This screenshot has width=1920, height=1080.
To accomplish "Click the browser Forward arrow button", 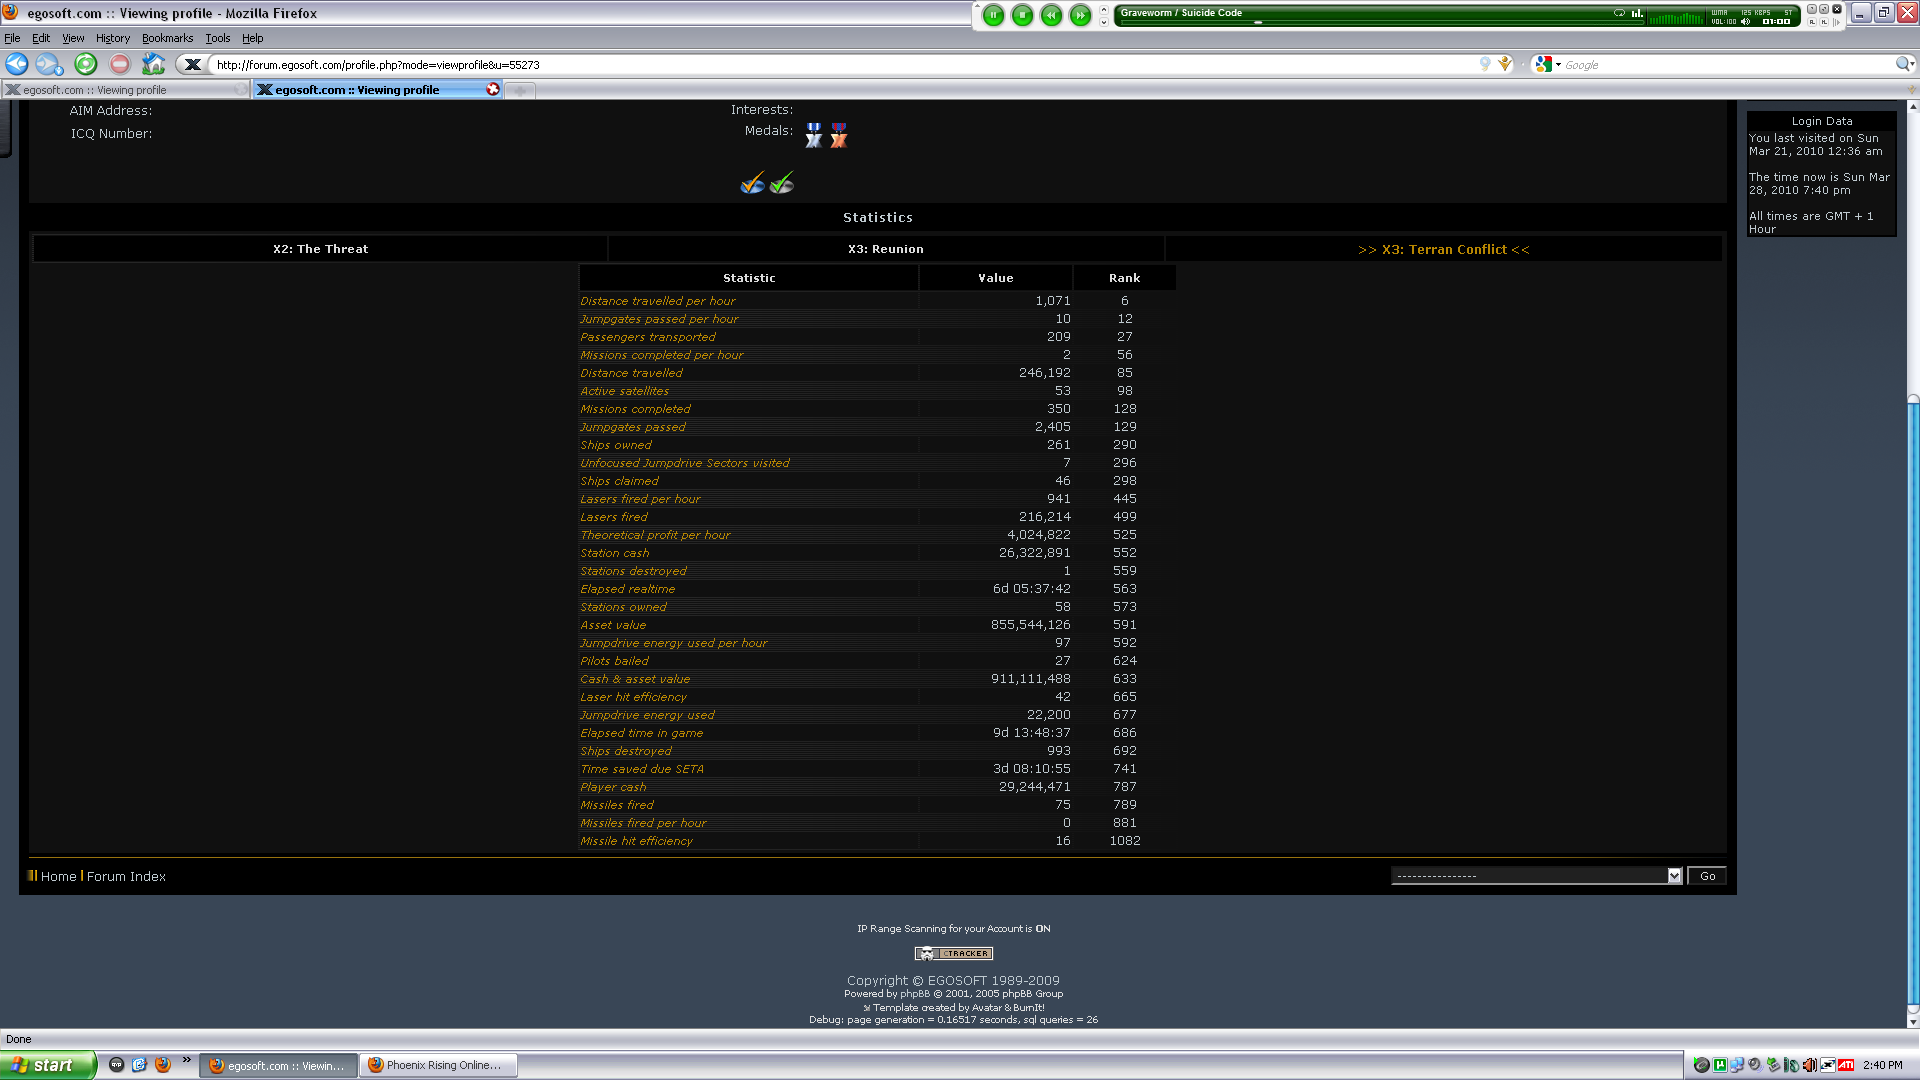I will (x=49, y=65).
